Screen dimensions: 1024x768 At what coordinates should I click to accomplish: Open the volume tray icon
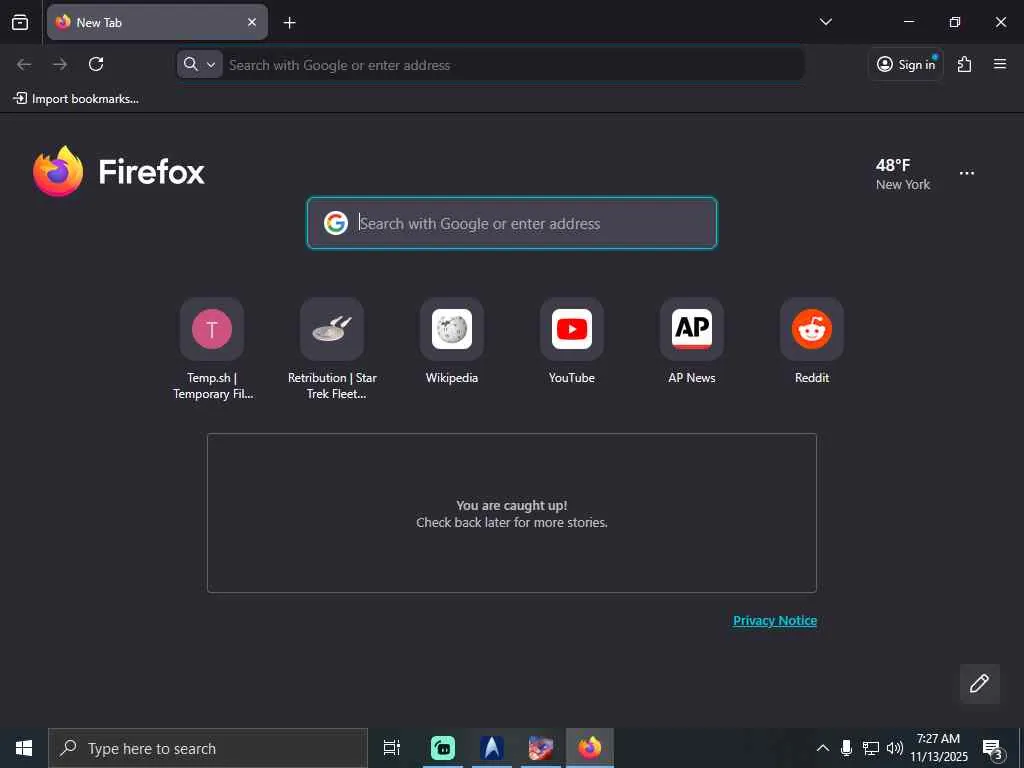coord(895,748)
